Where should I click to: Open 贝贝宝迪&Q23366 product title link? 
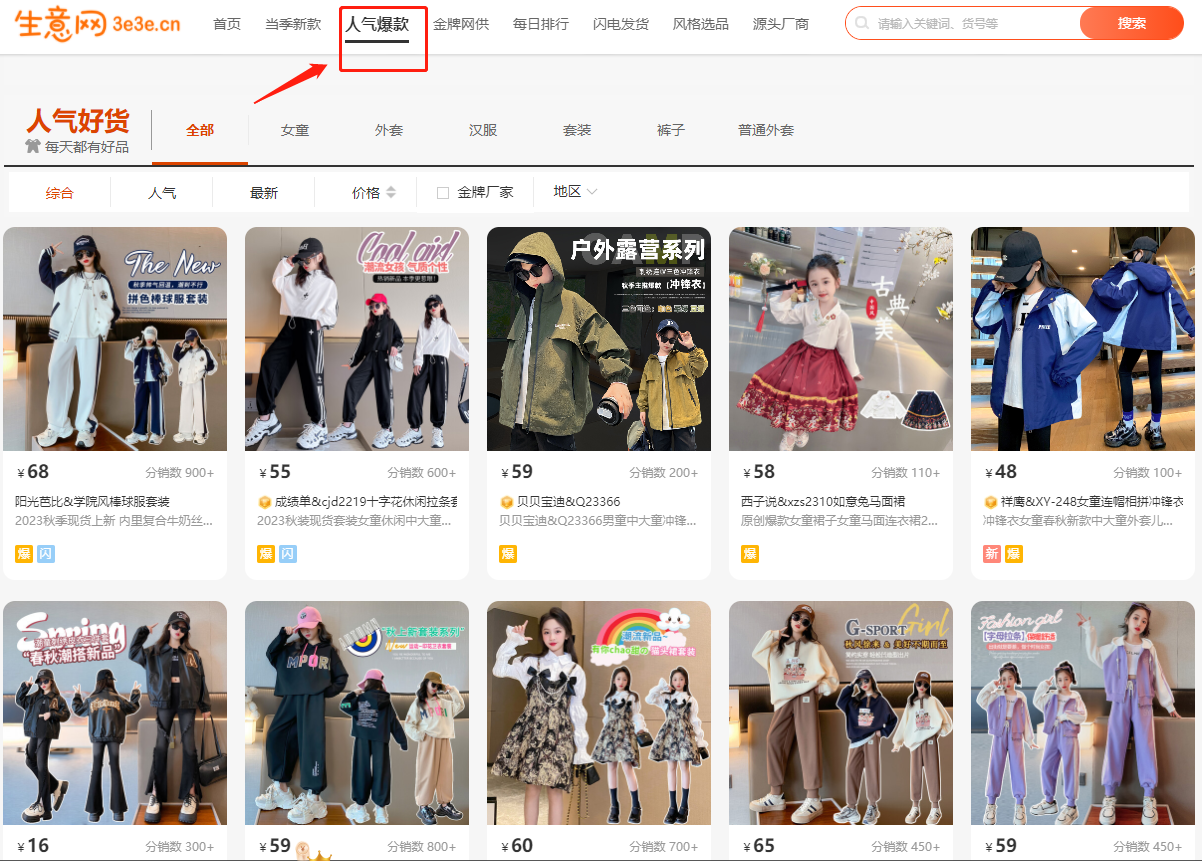(x=568, y=502)
